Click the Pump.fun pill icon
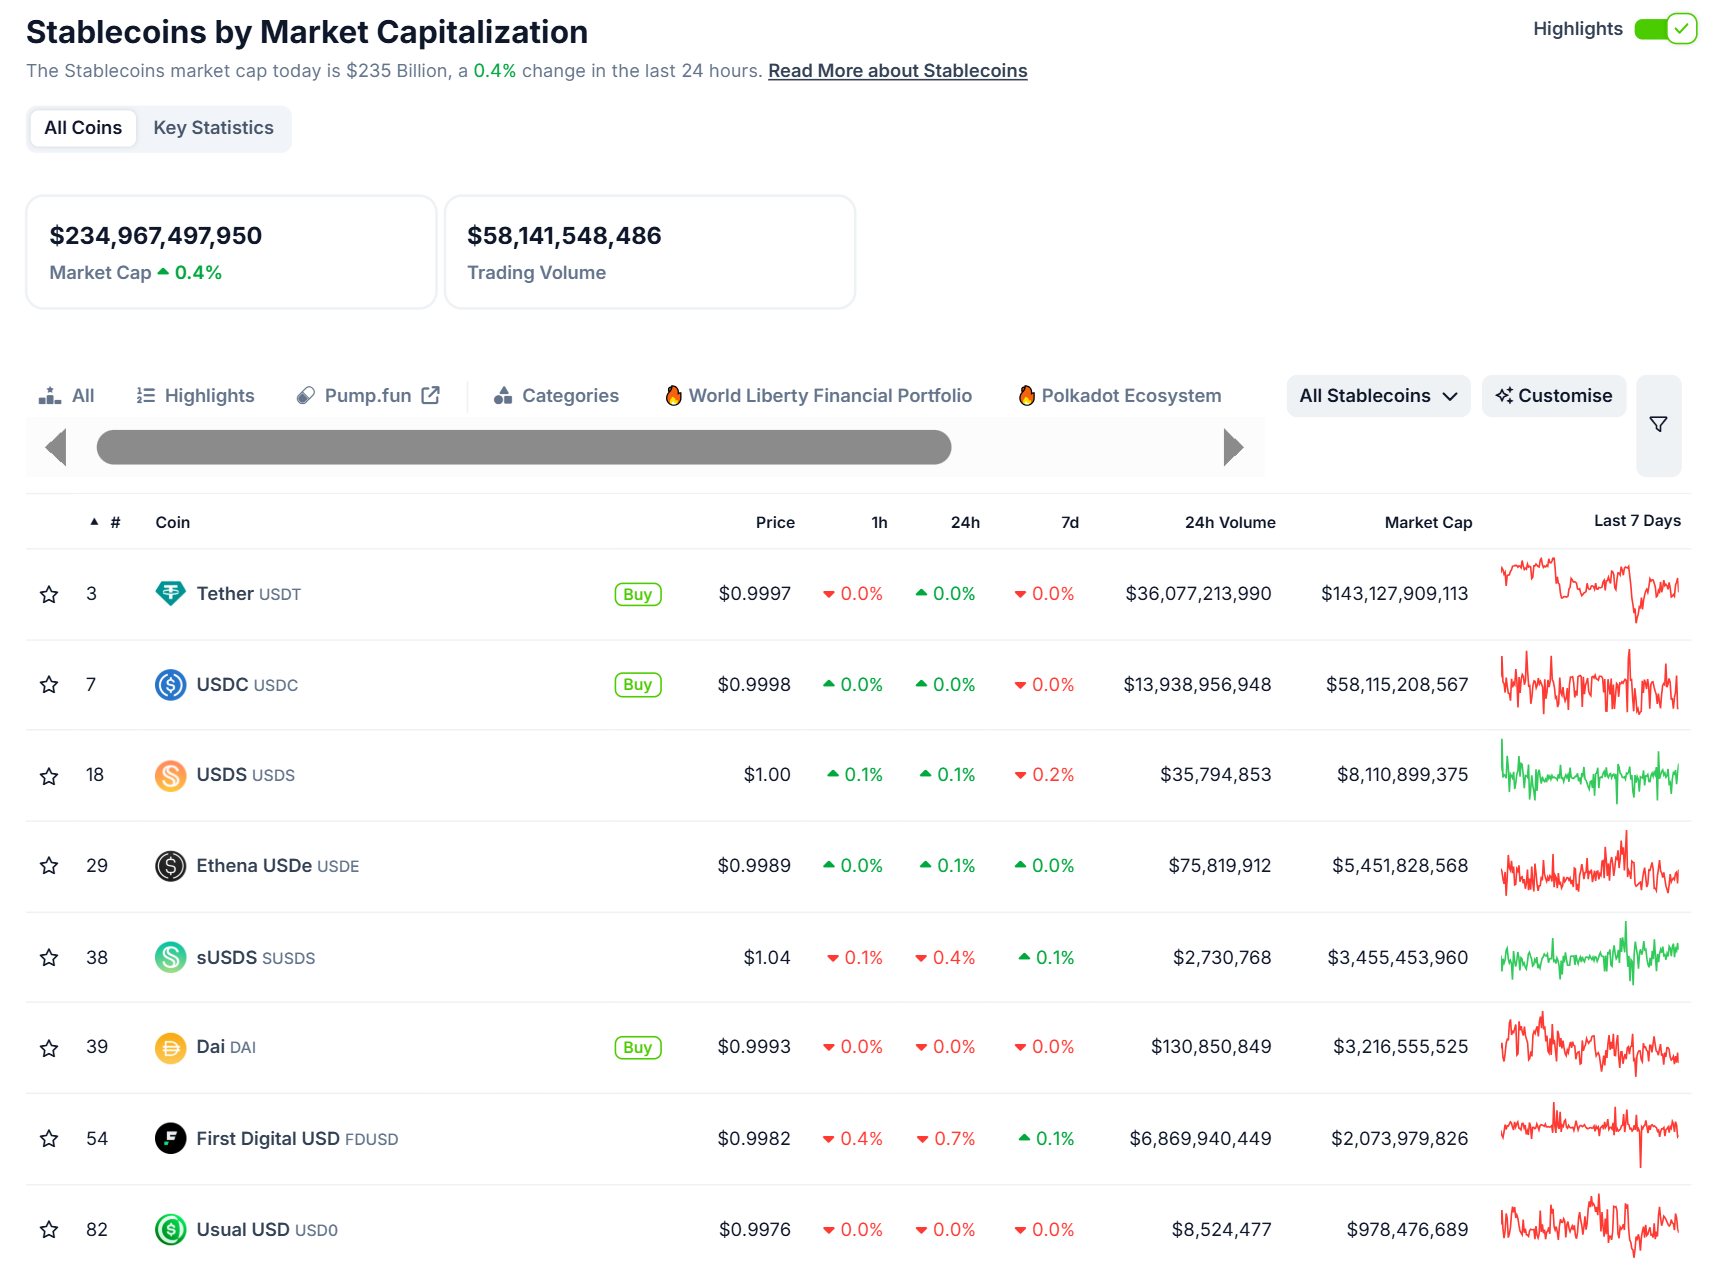 tap(306, 396)
